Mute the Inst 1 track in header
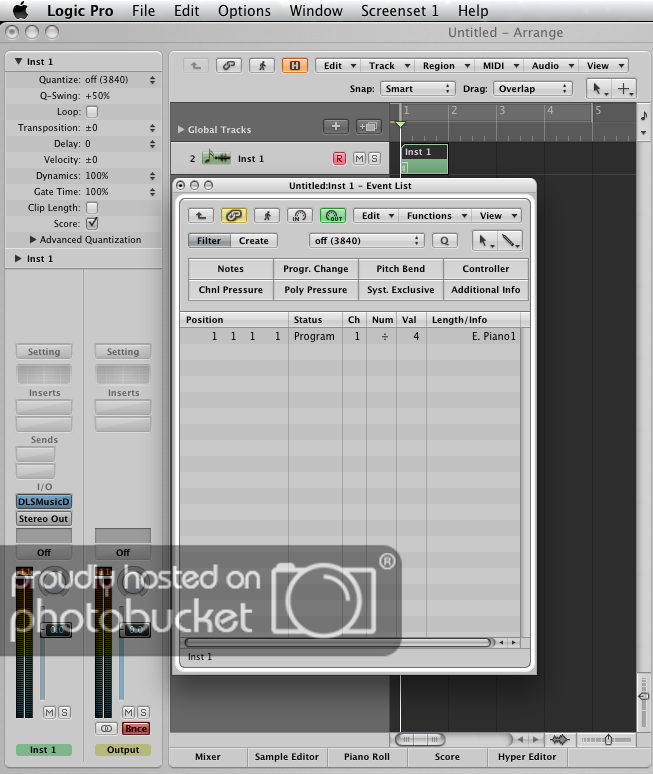This screenshot has width=653, height=774. click(359, 158)
